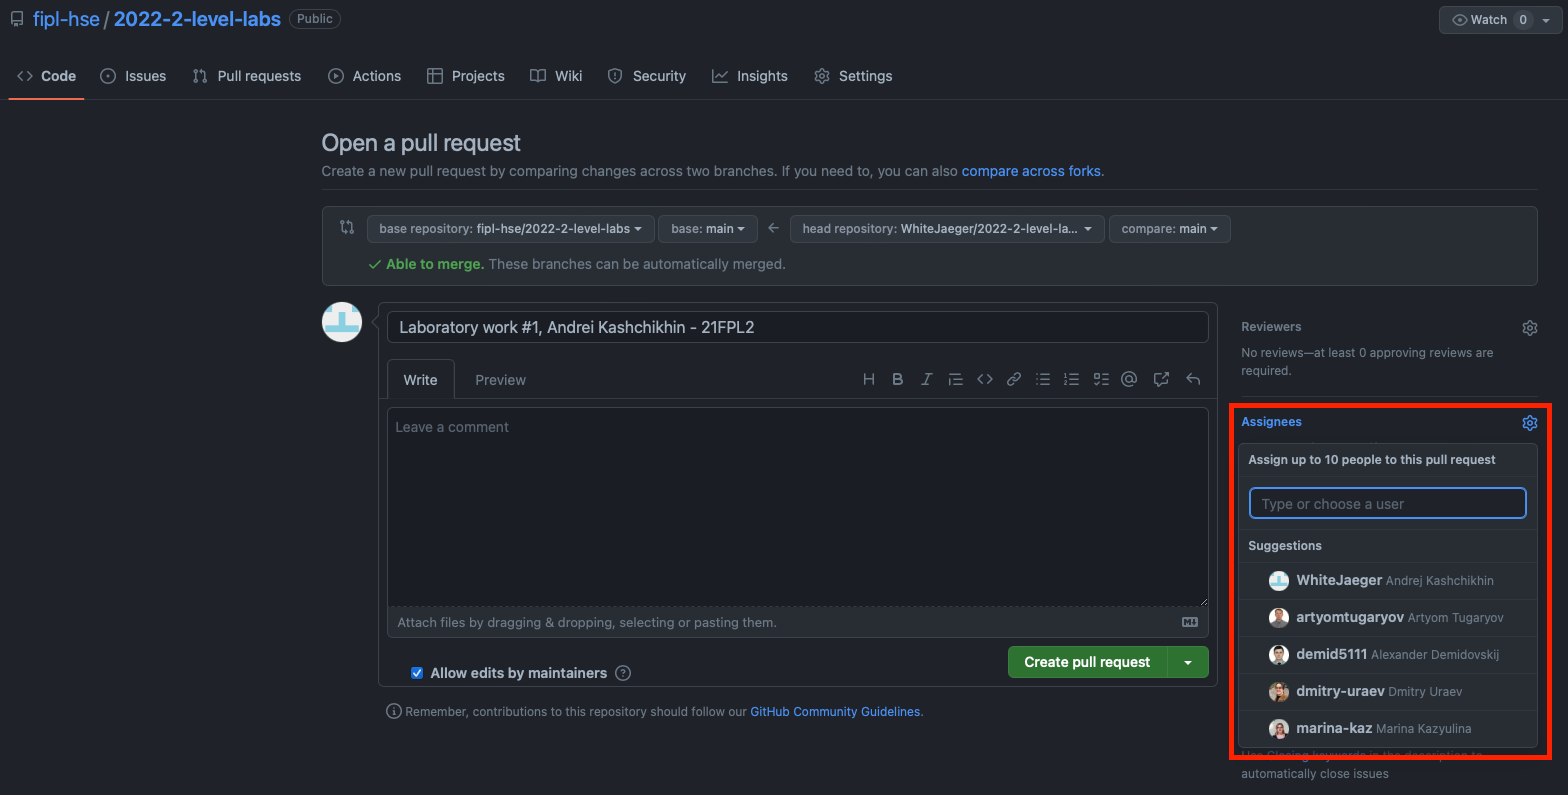Open help for Allow edits by maintainers
Viewport: 1568px width, 795px height.
[623, 673]
